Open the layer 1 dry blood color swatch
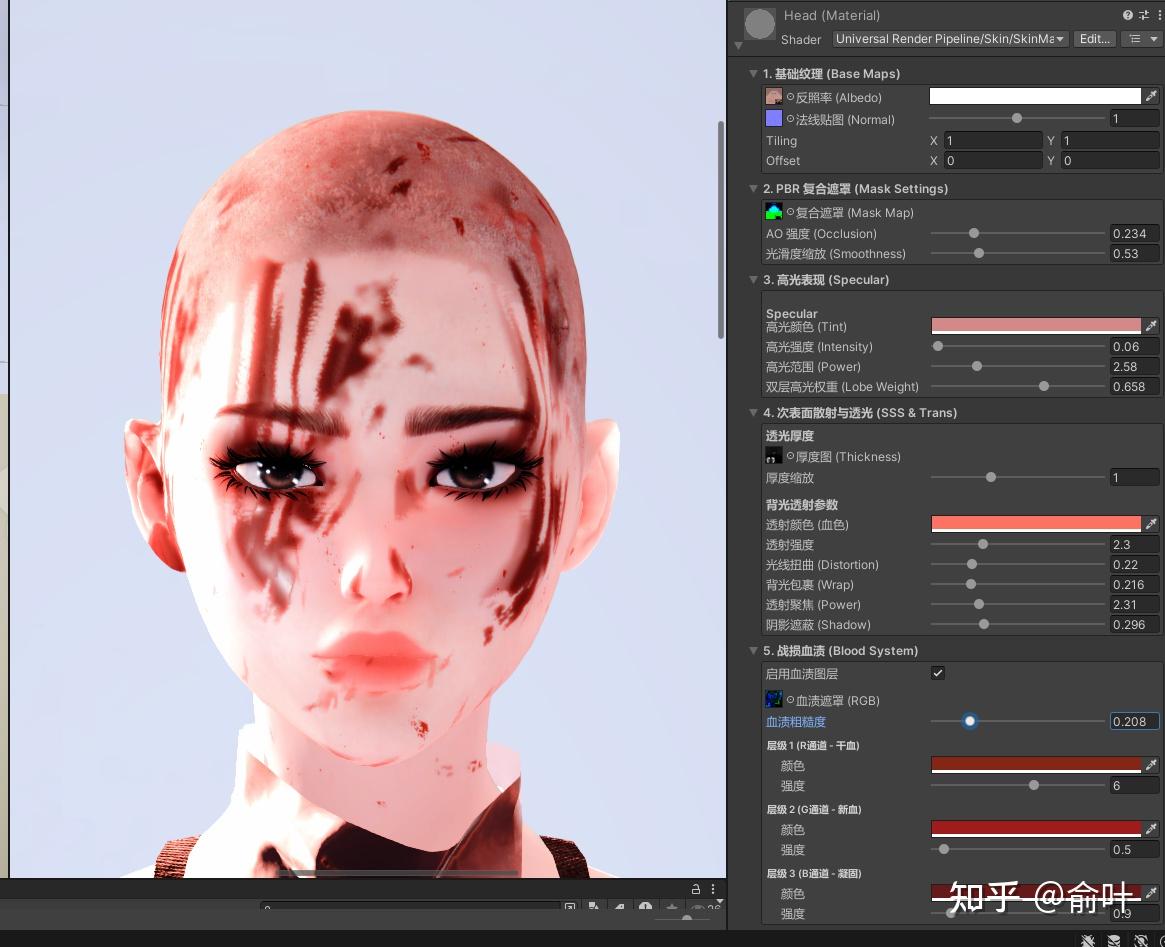The image size is (1165, 947). (1035, 764)
